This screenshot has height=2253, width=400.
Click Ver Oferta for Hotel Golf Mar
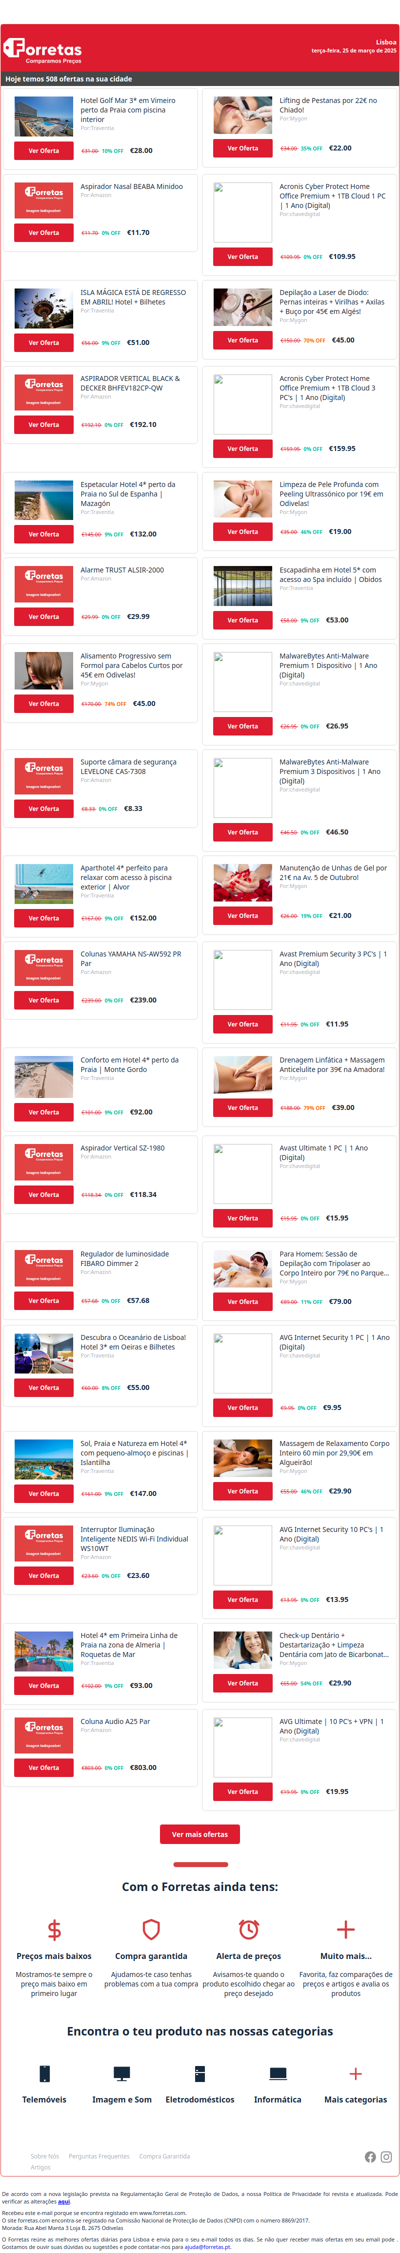43,151
